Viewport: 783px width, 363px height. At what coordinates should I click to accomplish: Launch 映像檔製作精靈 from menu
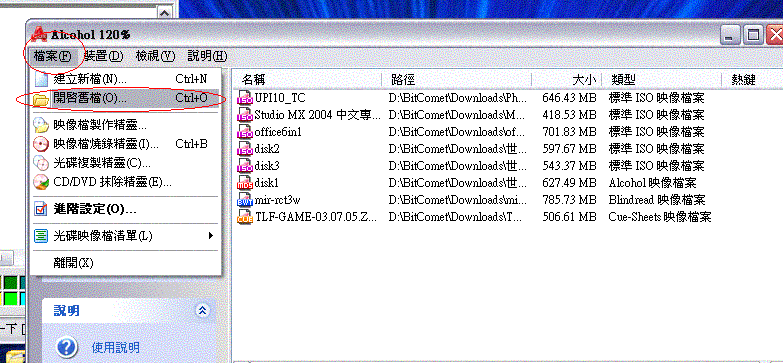point(126,124)
